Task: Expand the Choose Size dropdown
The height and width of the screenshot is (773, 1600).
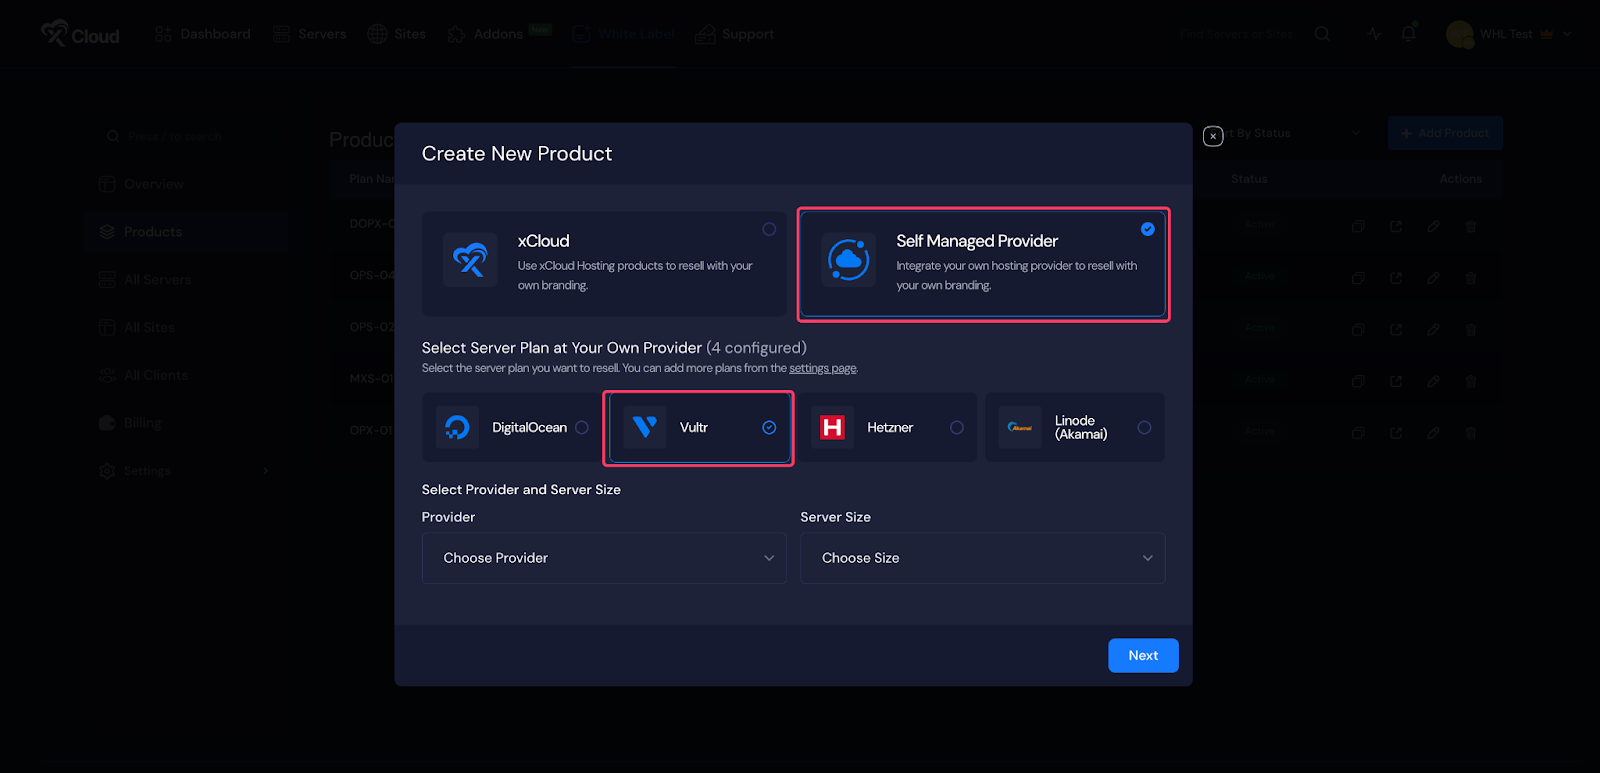Action: 982,558
